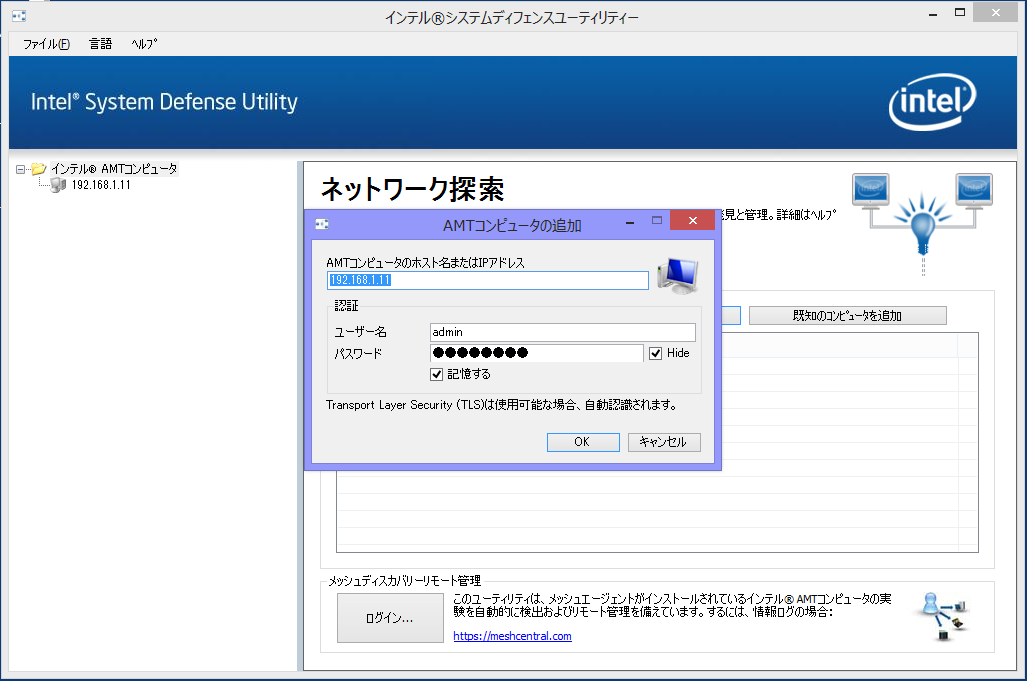1027x681 pixels.
Task: Click the hostname or IP address field
Action: pyautogui.click(x=488, y=280)
